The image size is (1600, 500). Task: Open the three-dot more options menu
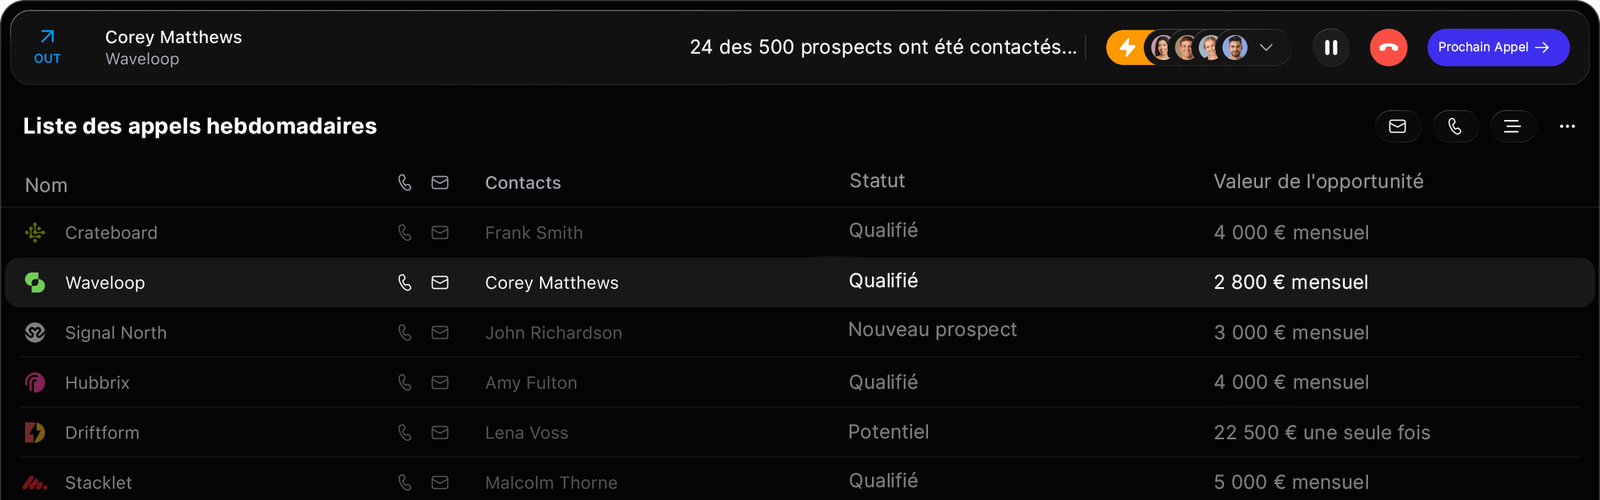pos(1567,126)
